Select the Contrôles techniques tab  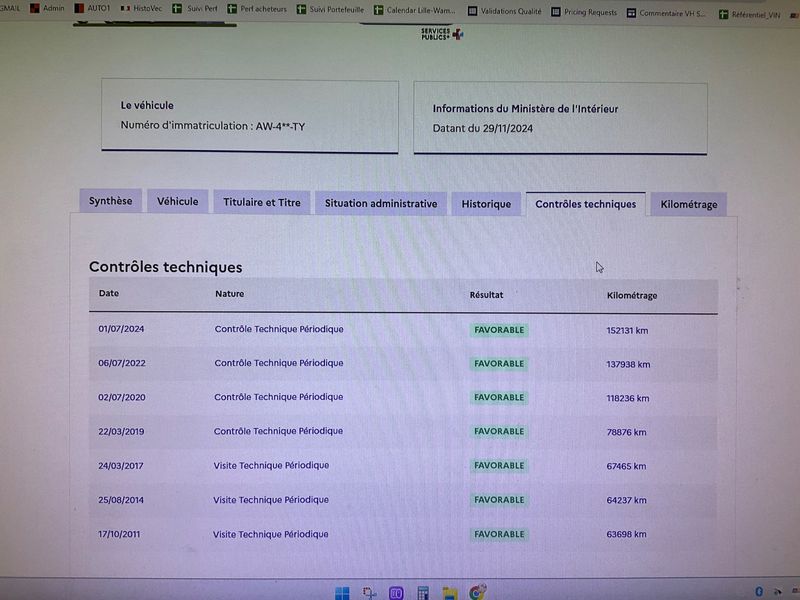click(x=585, y=204)
